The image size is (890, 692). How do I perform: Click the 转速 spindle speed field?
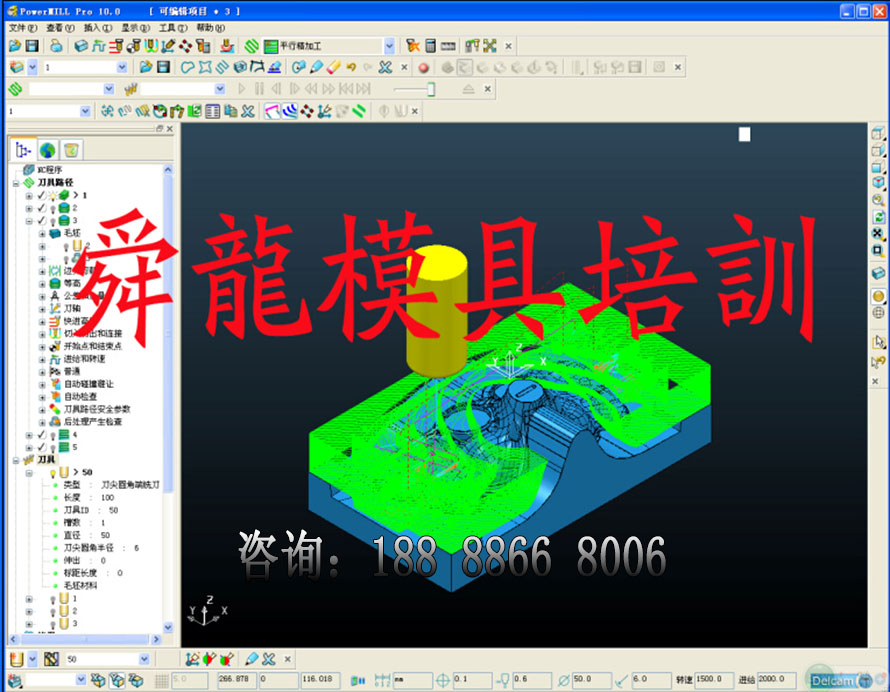709,680
